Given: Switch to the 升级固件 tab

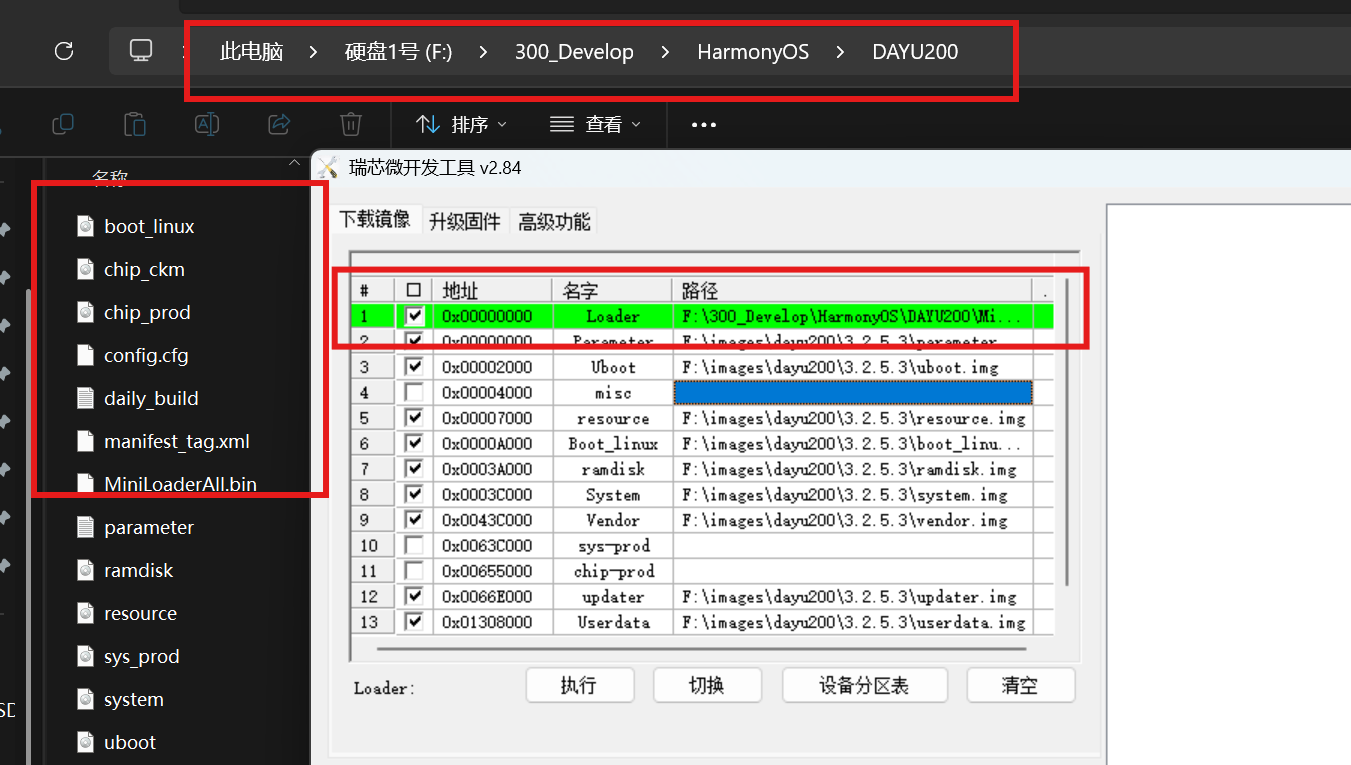Looking at the screenshot, I should point(465,222).
